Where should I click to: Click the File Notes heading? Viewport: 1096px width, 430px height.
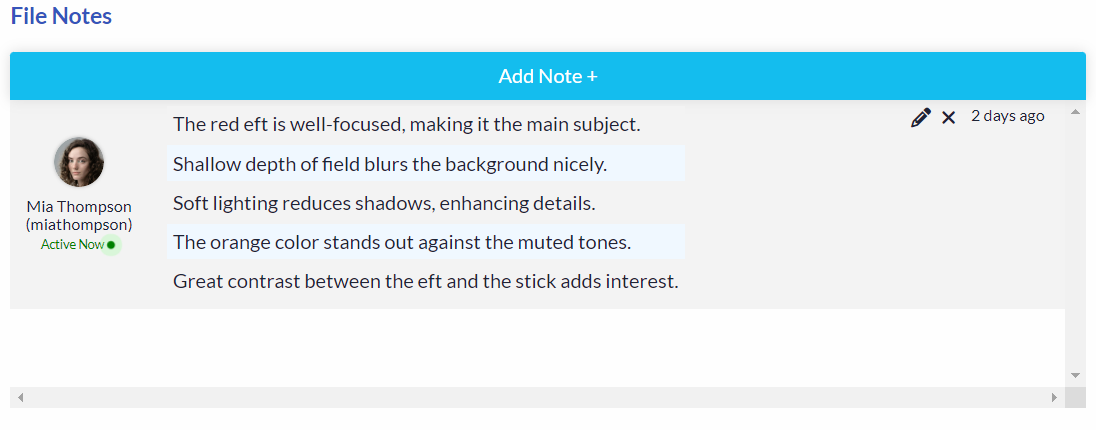[x=62, y=16]
